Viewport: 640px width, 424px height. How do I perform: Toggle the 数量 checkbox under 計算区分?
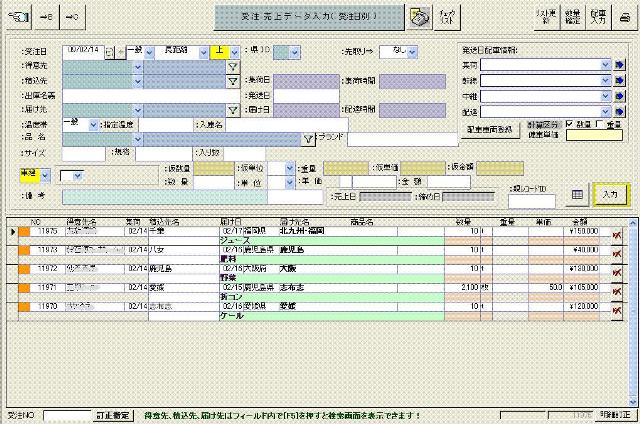click(571, 124)
